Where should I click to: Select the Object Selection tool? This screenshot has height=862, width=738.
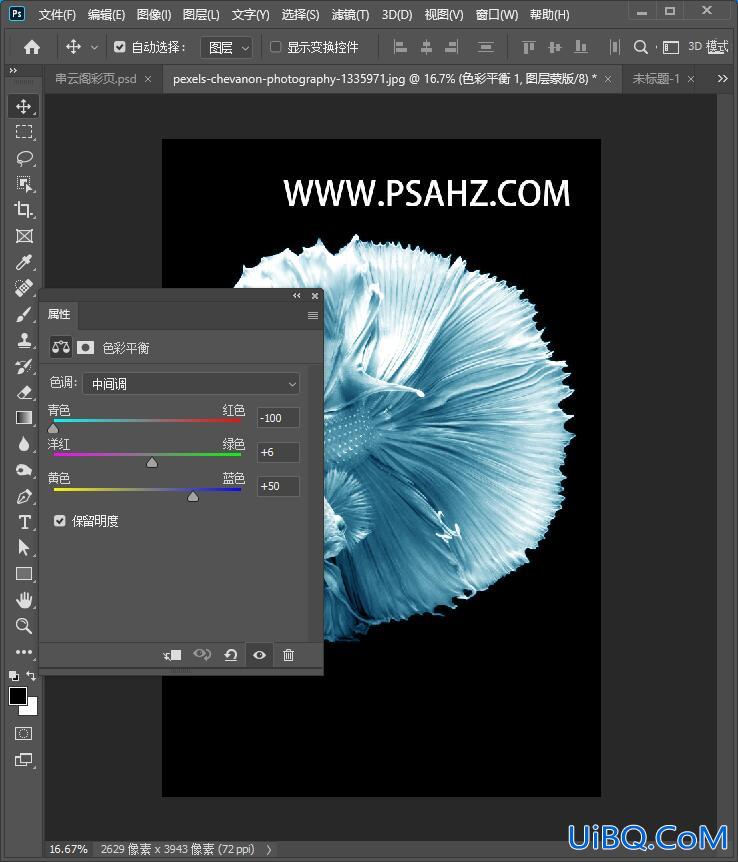tap(23, 184)
